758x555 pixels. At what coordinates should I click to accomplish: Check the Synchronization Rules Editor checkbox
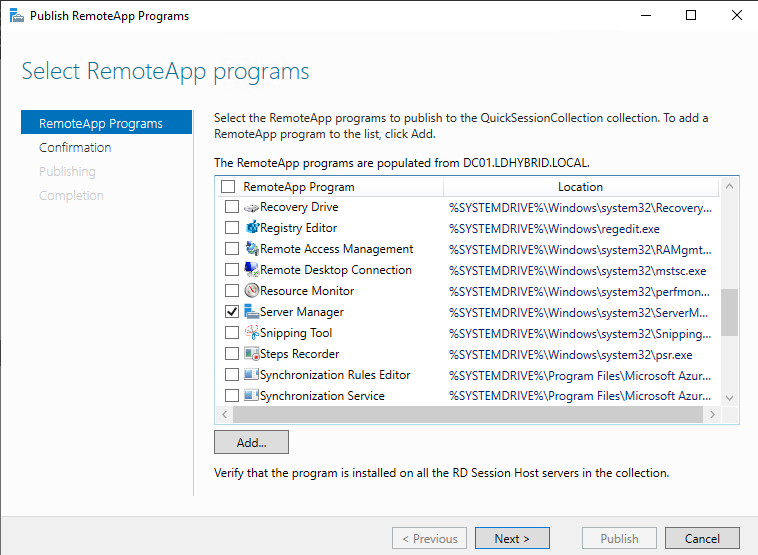coord(232,375)
